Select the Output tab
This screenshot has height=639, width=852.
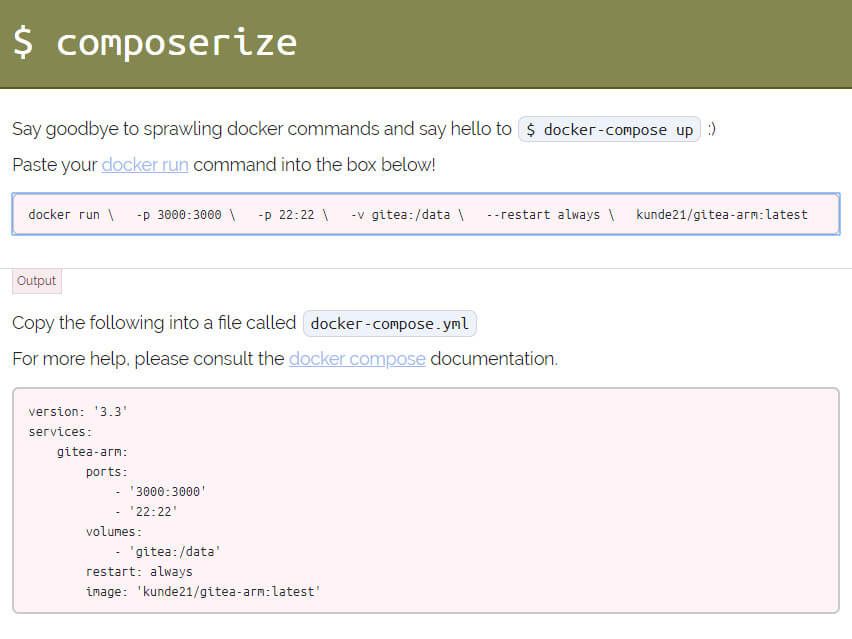tap(36, 281)
